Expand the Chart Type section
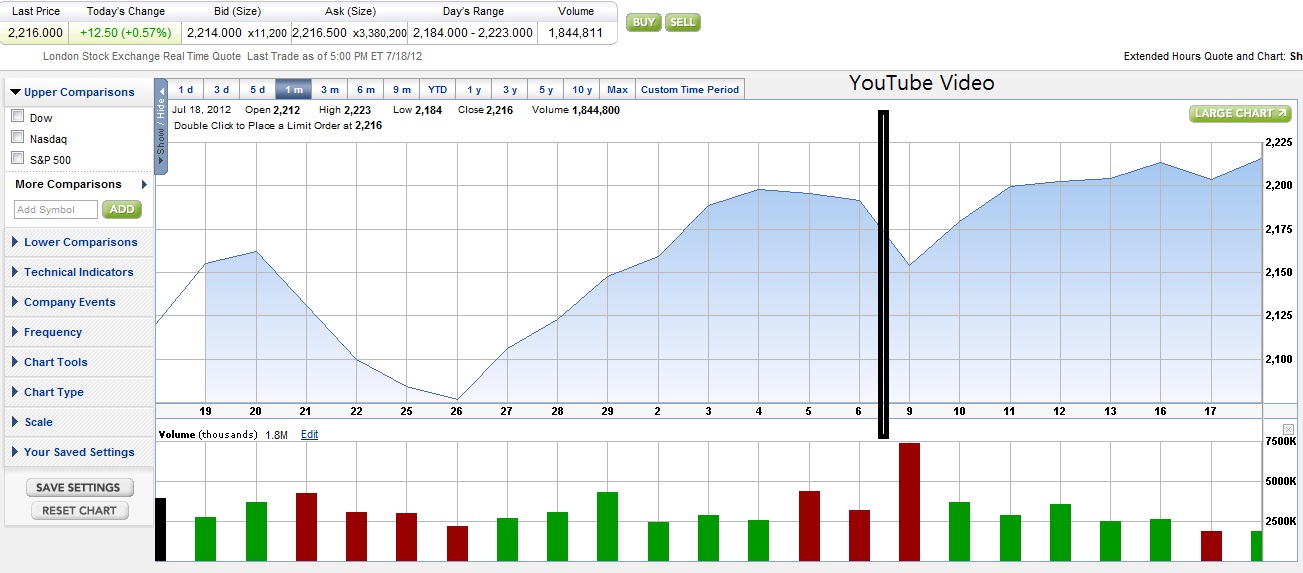1303x573 pixels. [54, 392]
